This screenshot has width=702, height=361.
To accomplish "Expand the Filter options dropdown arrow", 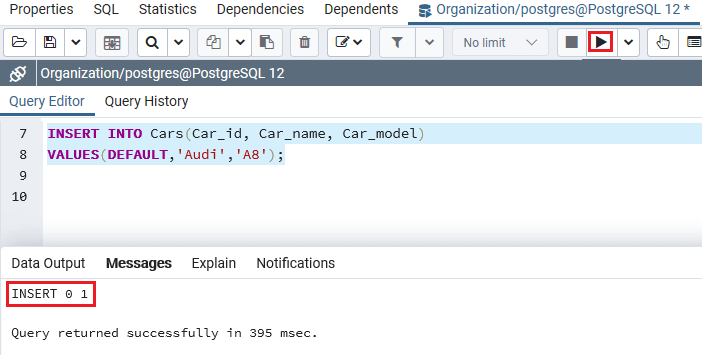I will tap(429, 43).
